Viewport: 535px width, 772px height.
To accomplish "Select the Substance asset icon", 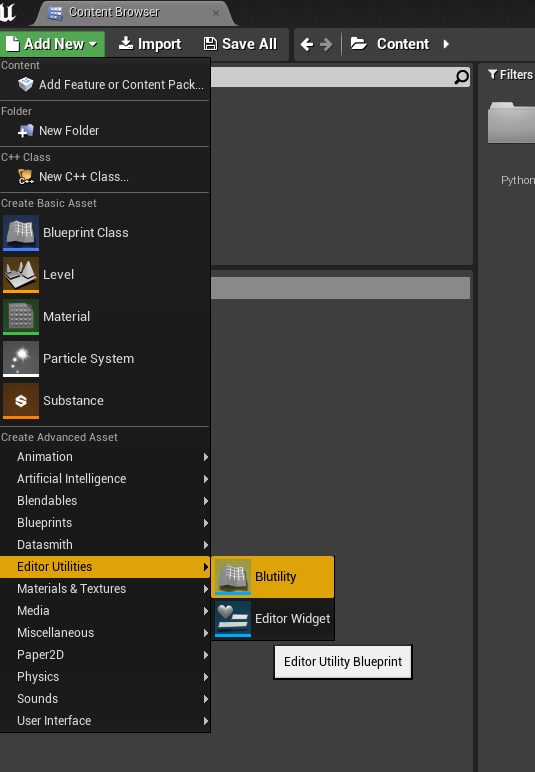I will coord(21,401).
